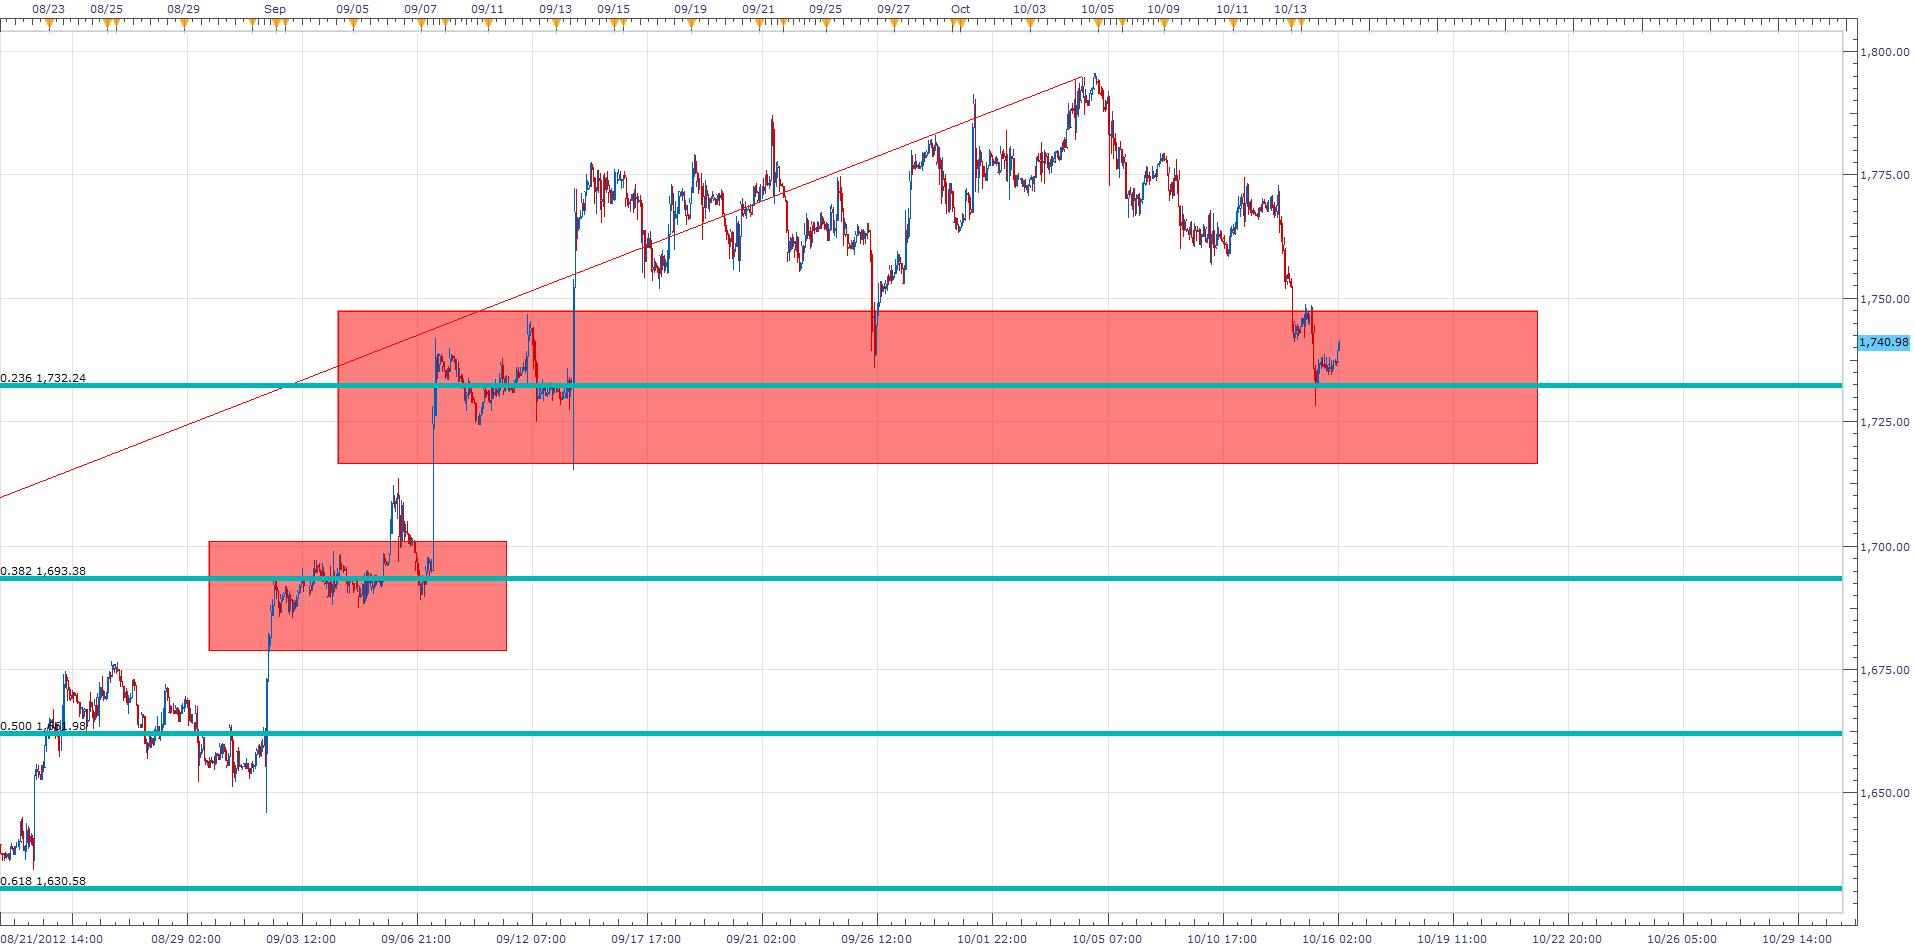The height and width of the screenshot is (950, 1914).
Task: Click the 1,650.00 price axis label
Action: (x=1885, y=793)
